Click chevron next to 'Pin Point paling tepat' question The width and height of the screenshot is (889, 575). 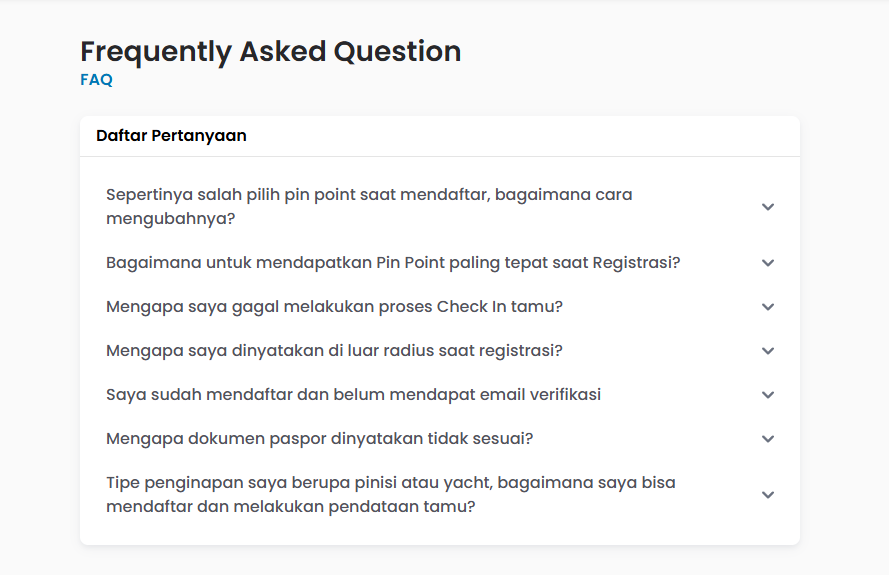point(768,263)
